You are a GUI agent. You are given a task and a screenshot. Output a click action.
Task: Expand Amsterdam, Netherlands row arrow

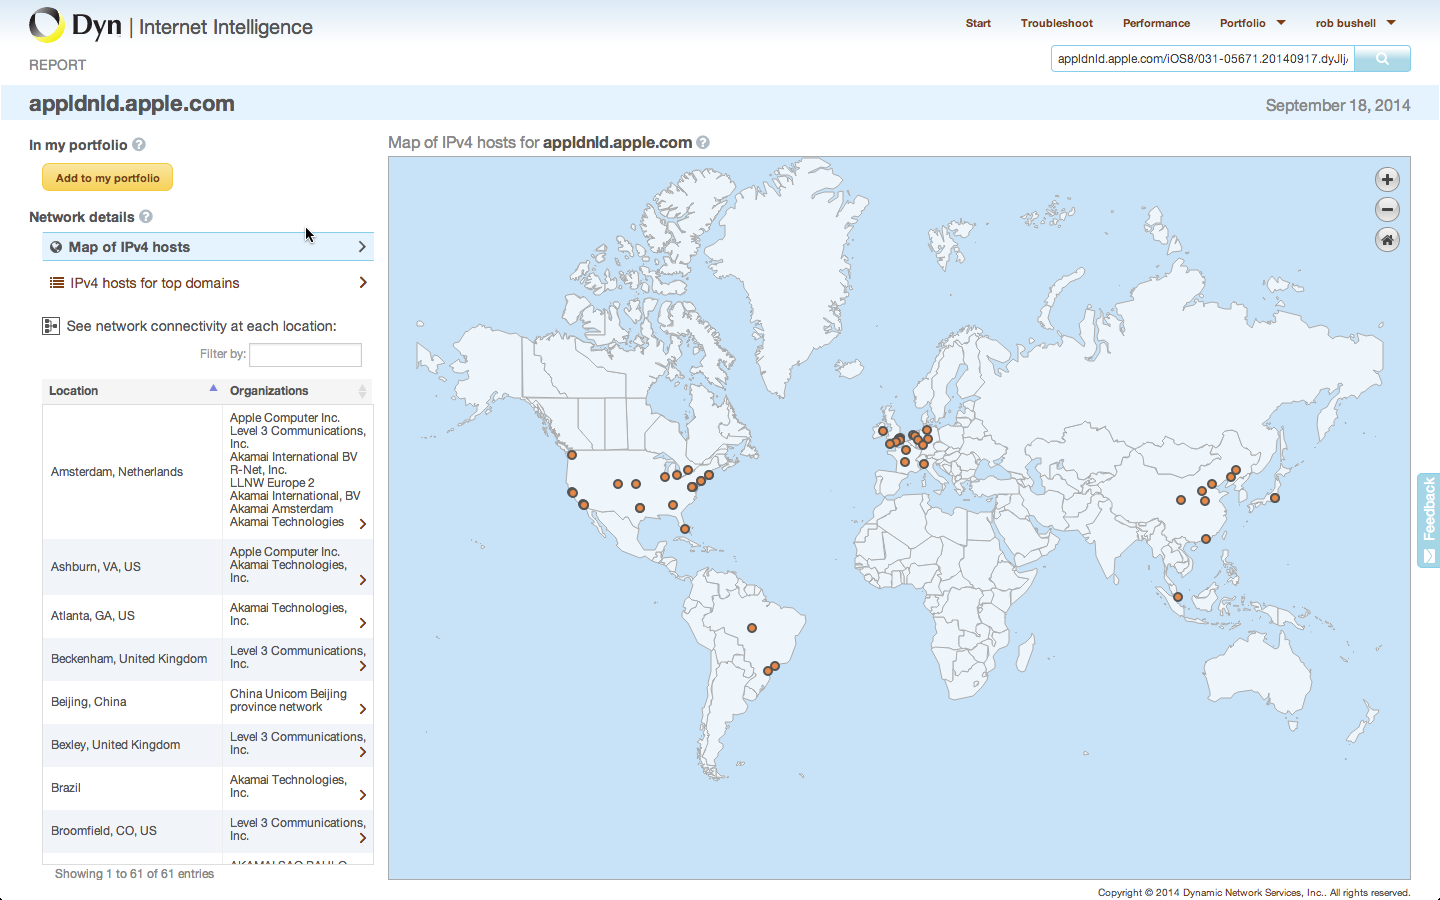[363, 524]
